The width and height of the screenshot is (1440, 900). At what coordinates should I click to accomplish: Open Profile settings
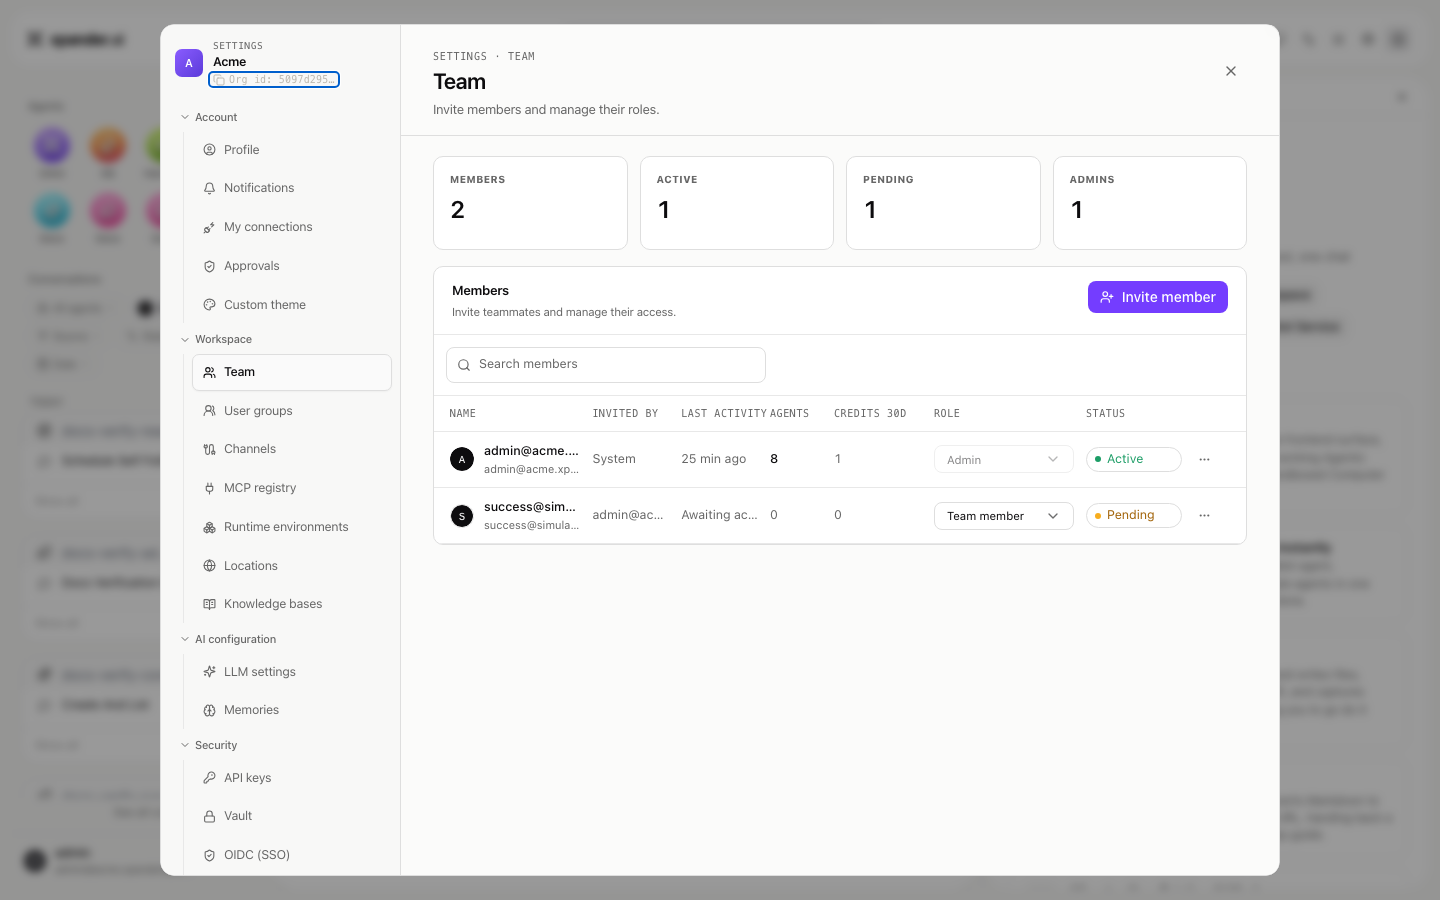coord(292,150)
